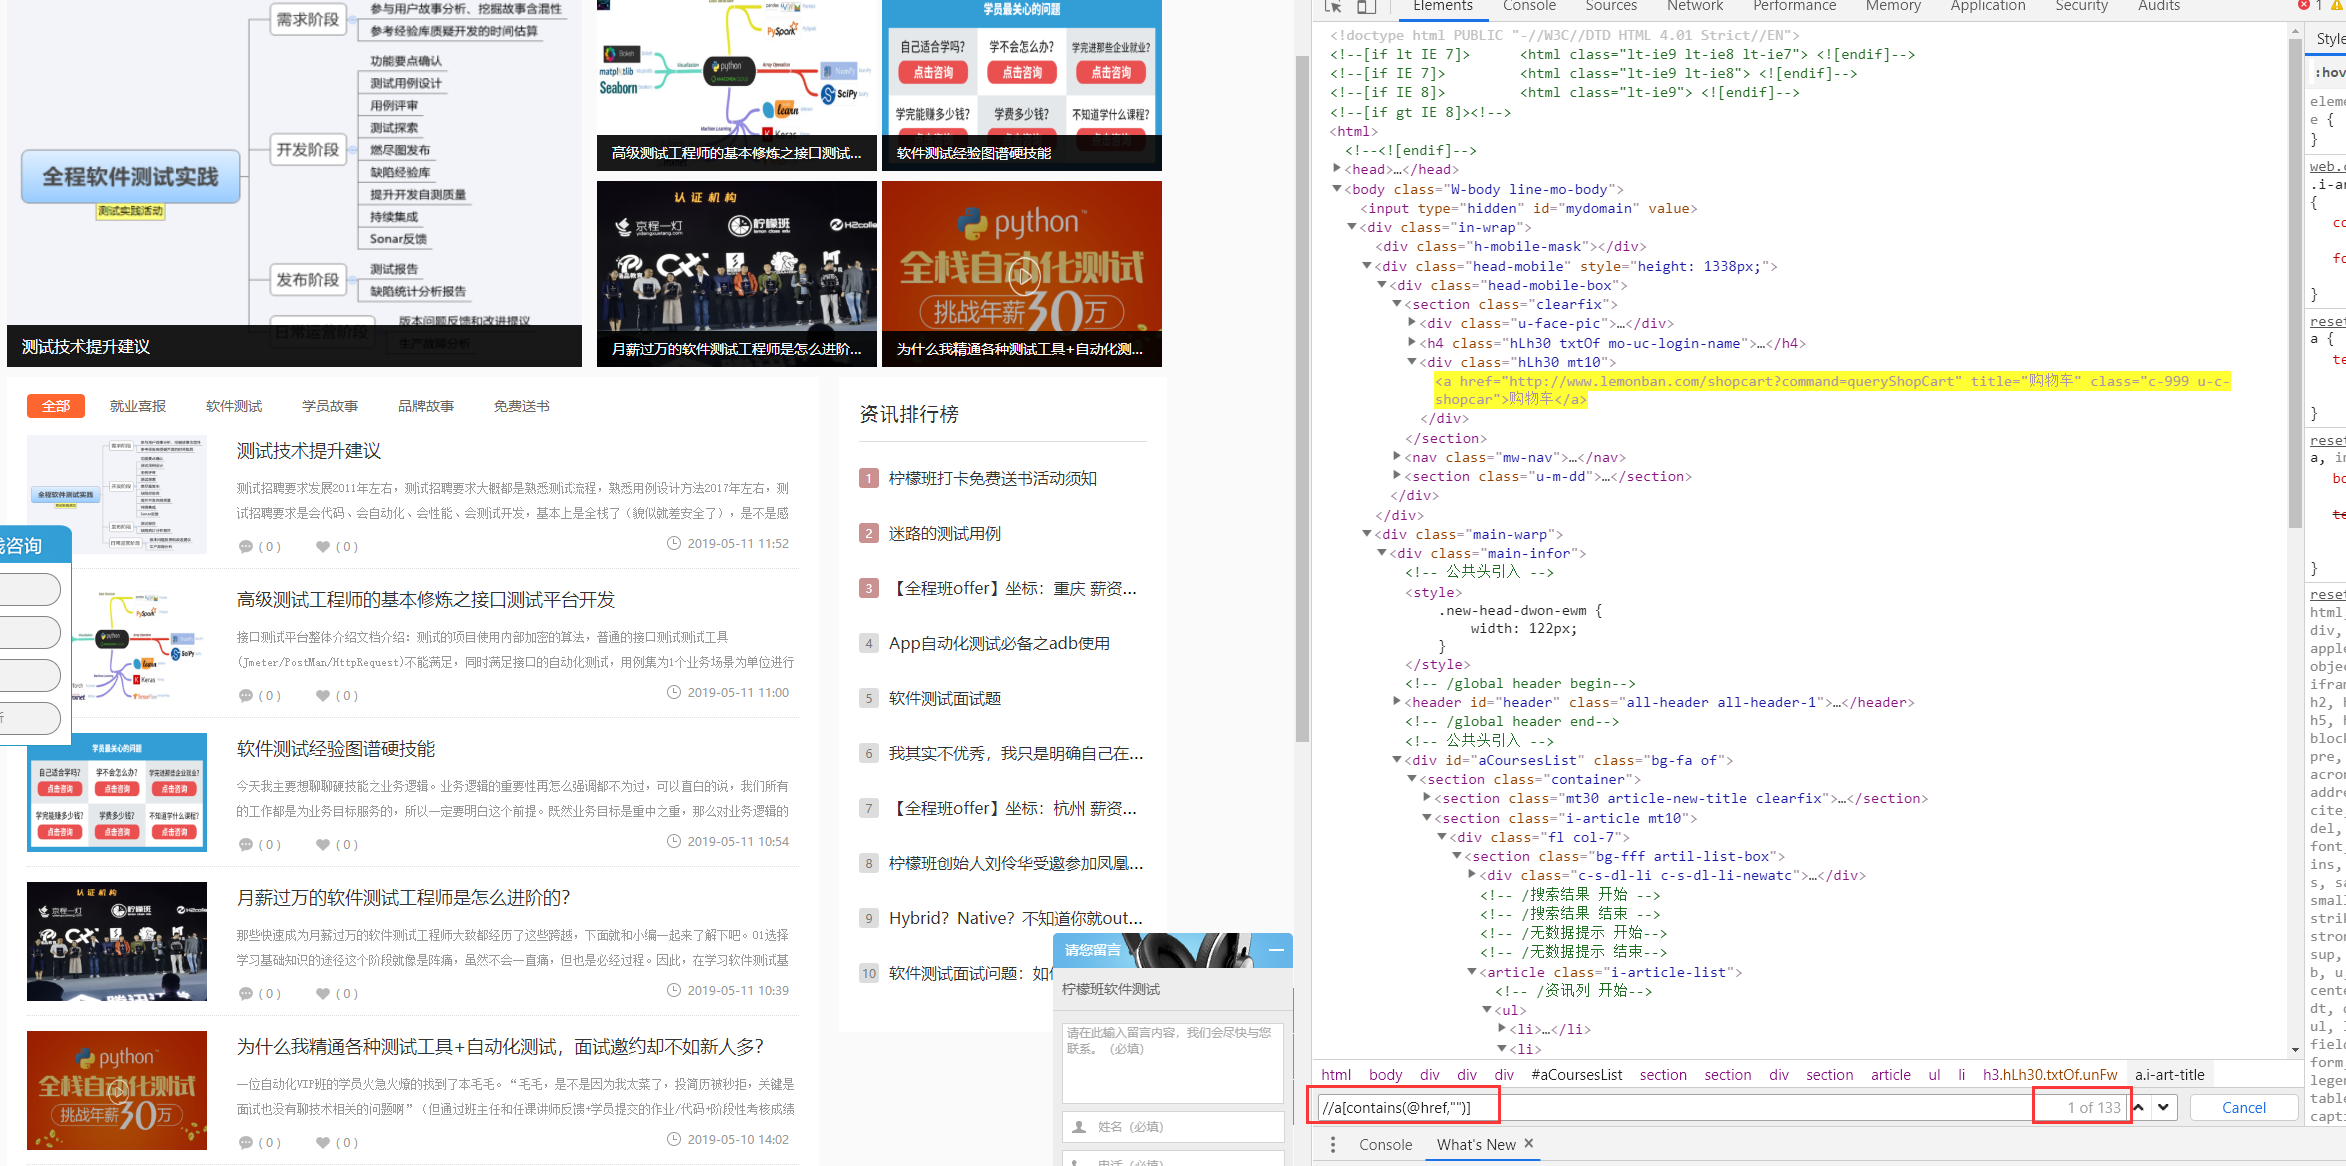
Task: Collapse the body W-body element node
Action: [1338, 189]
